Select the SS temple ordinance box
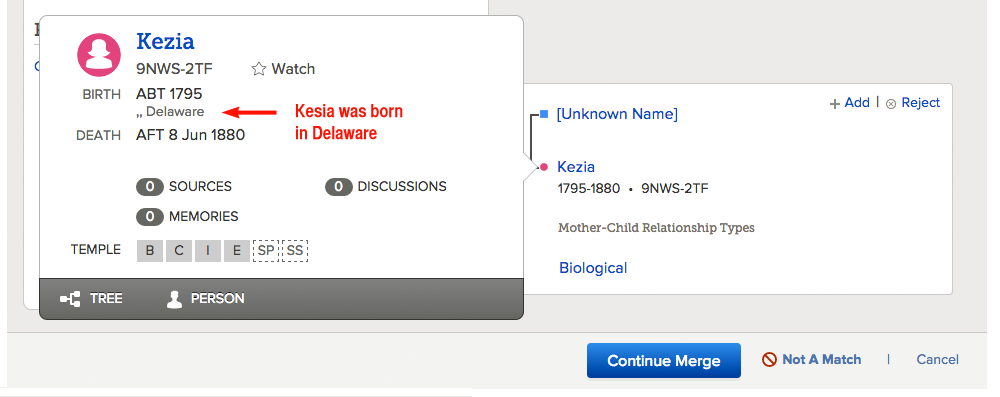Screen dimensions: 1000x397 point(295,251)
